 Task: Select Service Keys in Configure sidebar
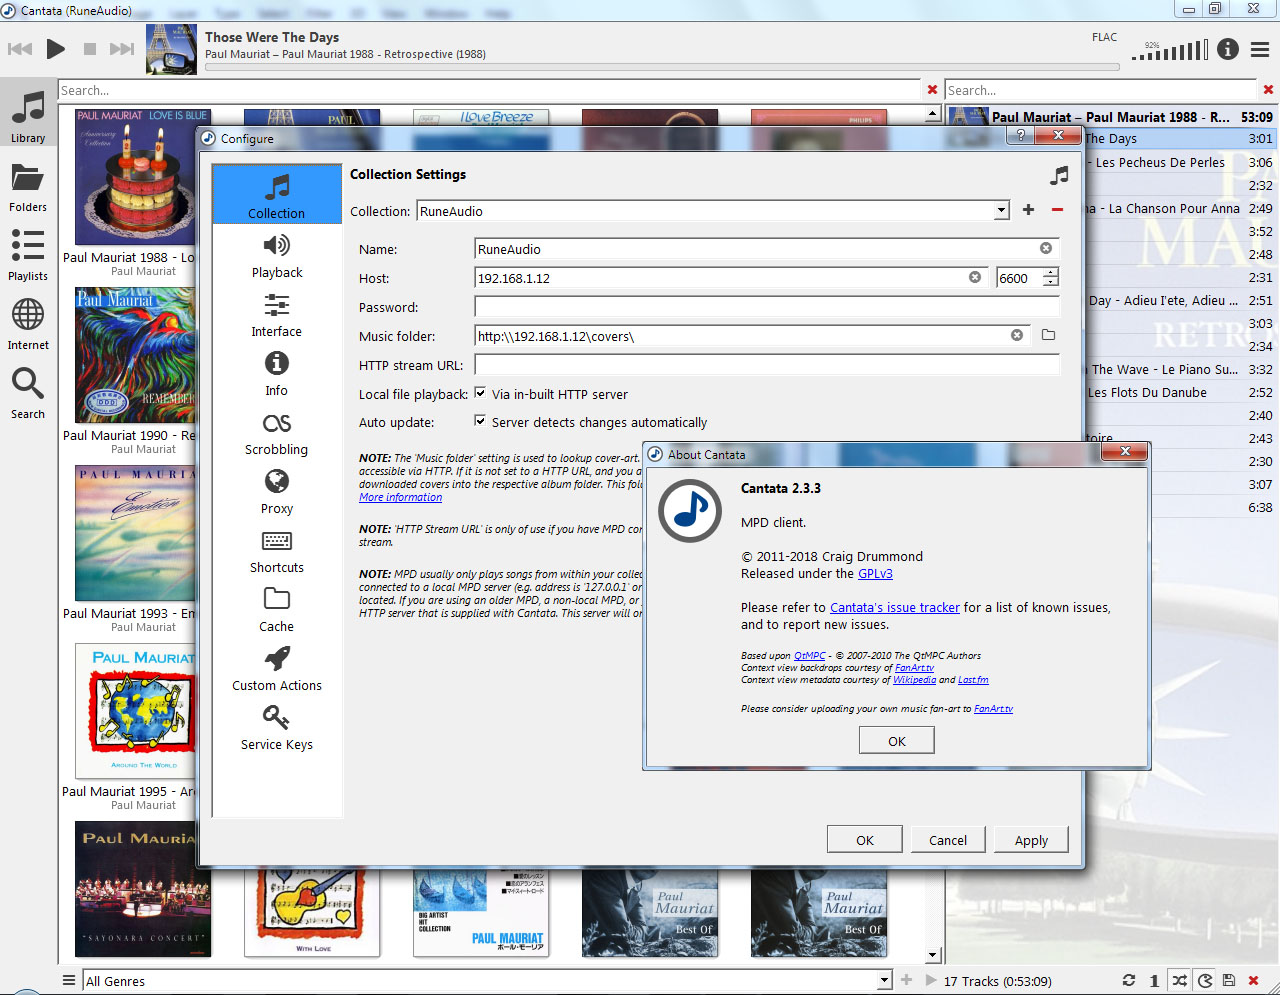coord(277,729)
